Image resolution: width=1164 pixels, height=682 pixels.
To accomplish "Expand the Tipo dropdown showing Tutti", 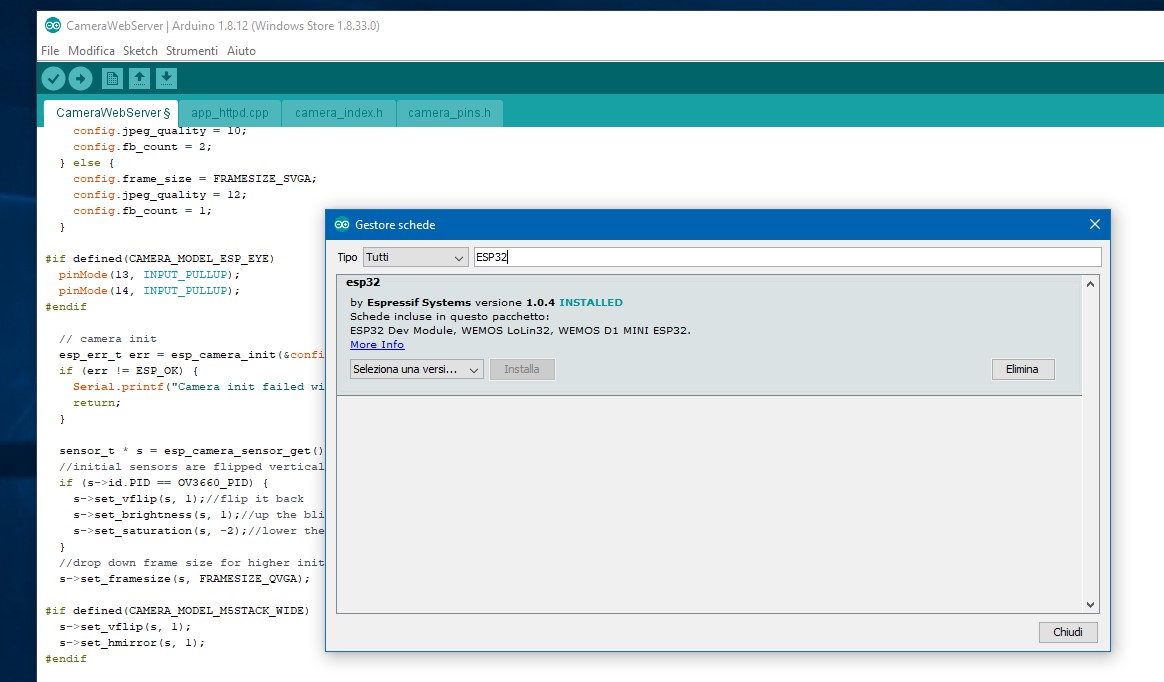I will [416, 257].
